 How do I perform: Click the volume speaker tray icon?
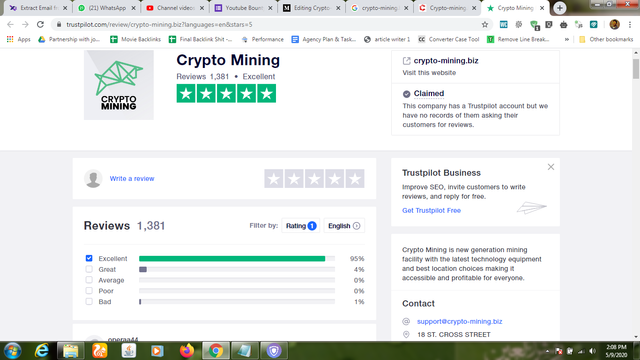point(592,351)
